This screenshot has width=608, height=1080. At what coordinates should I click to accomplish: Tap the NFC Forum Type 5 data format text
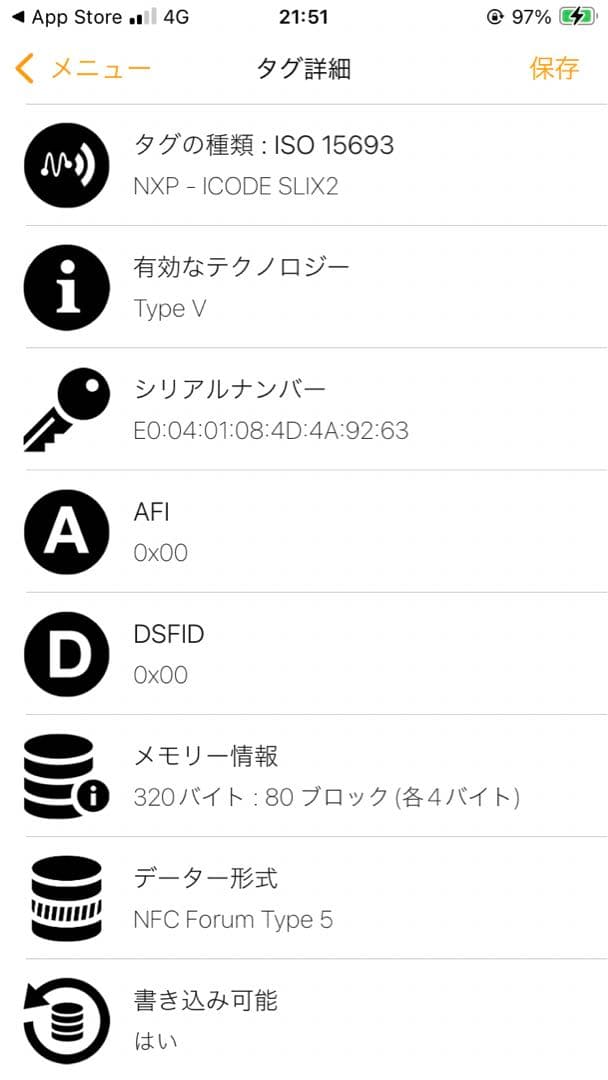(233, 919)
